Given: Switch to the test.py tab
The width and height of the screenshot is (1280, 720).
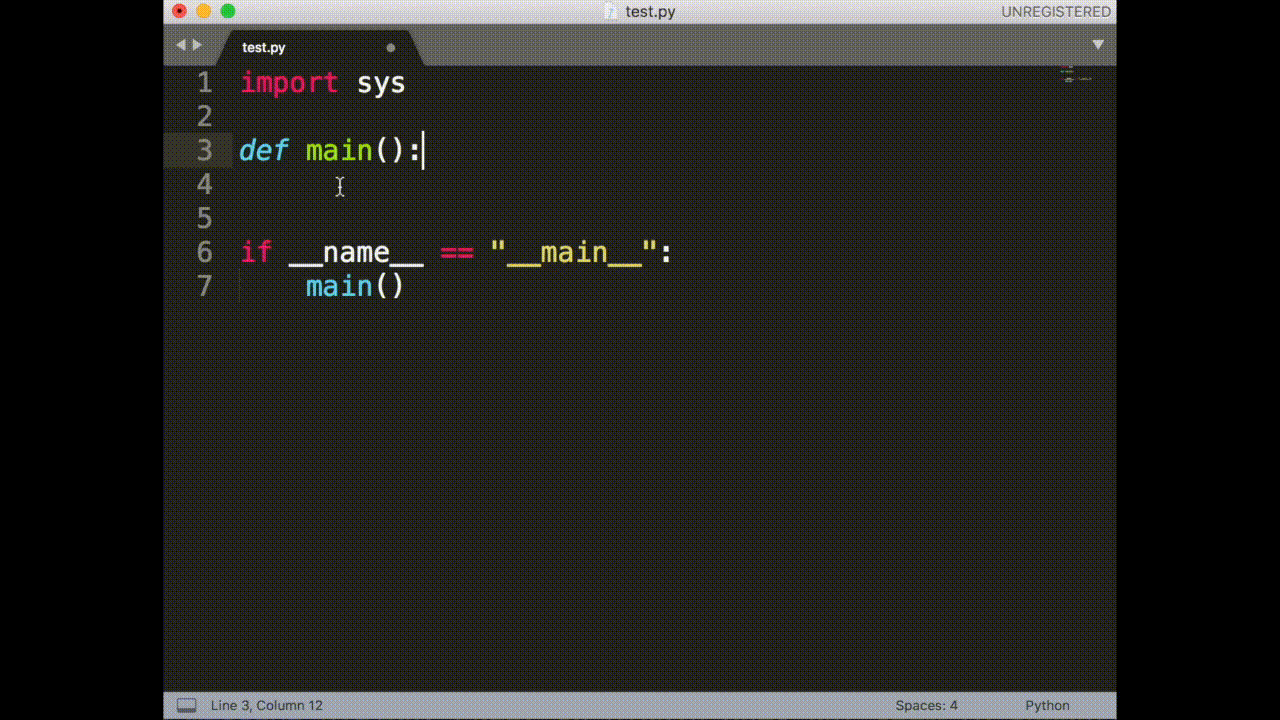Looking at the screenshot, I should 263,47.
